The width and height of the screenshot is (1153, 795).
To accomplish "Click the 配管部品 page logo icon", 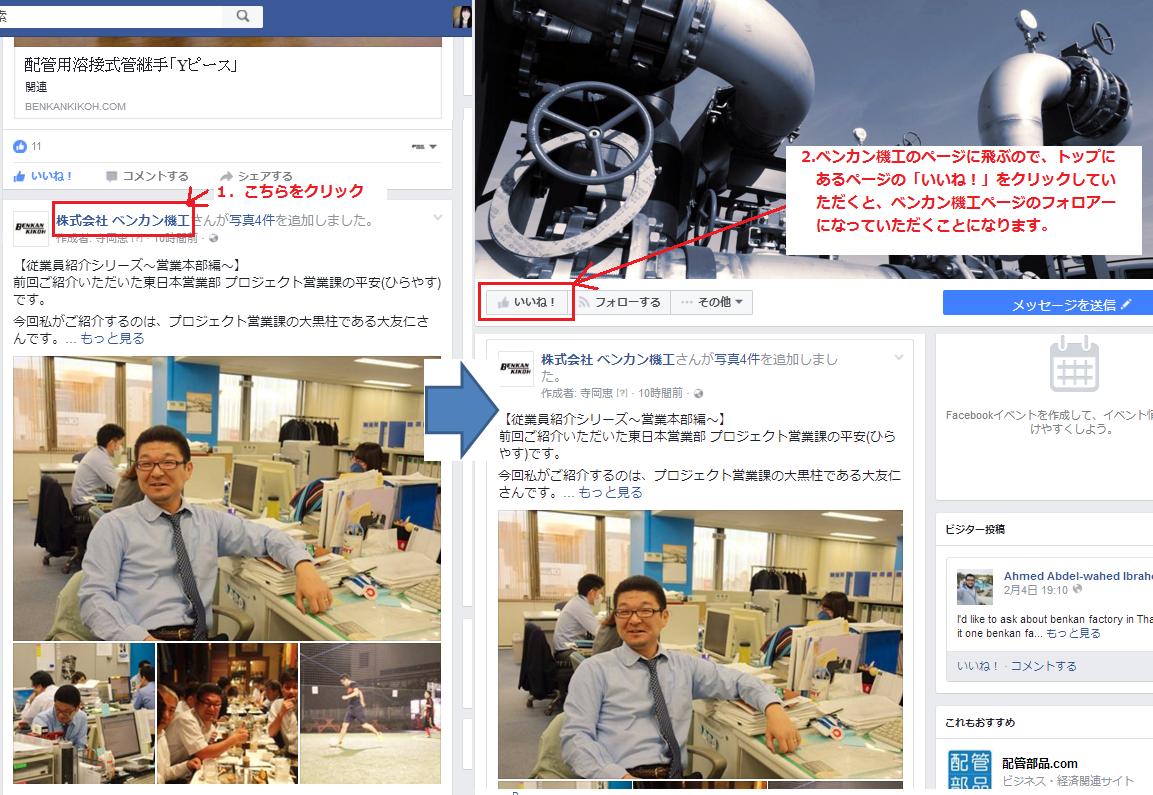I will [970, 769].
